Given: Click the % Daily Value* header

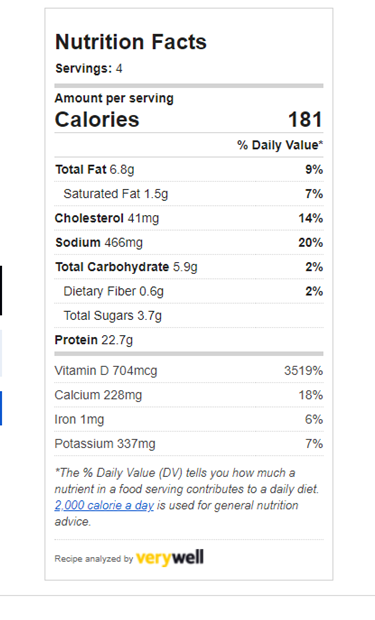Looking at the screenshot, I should tap(280, 145).
